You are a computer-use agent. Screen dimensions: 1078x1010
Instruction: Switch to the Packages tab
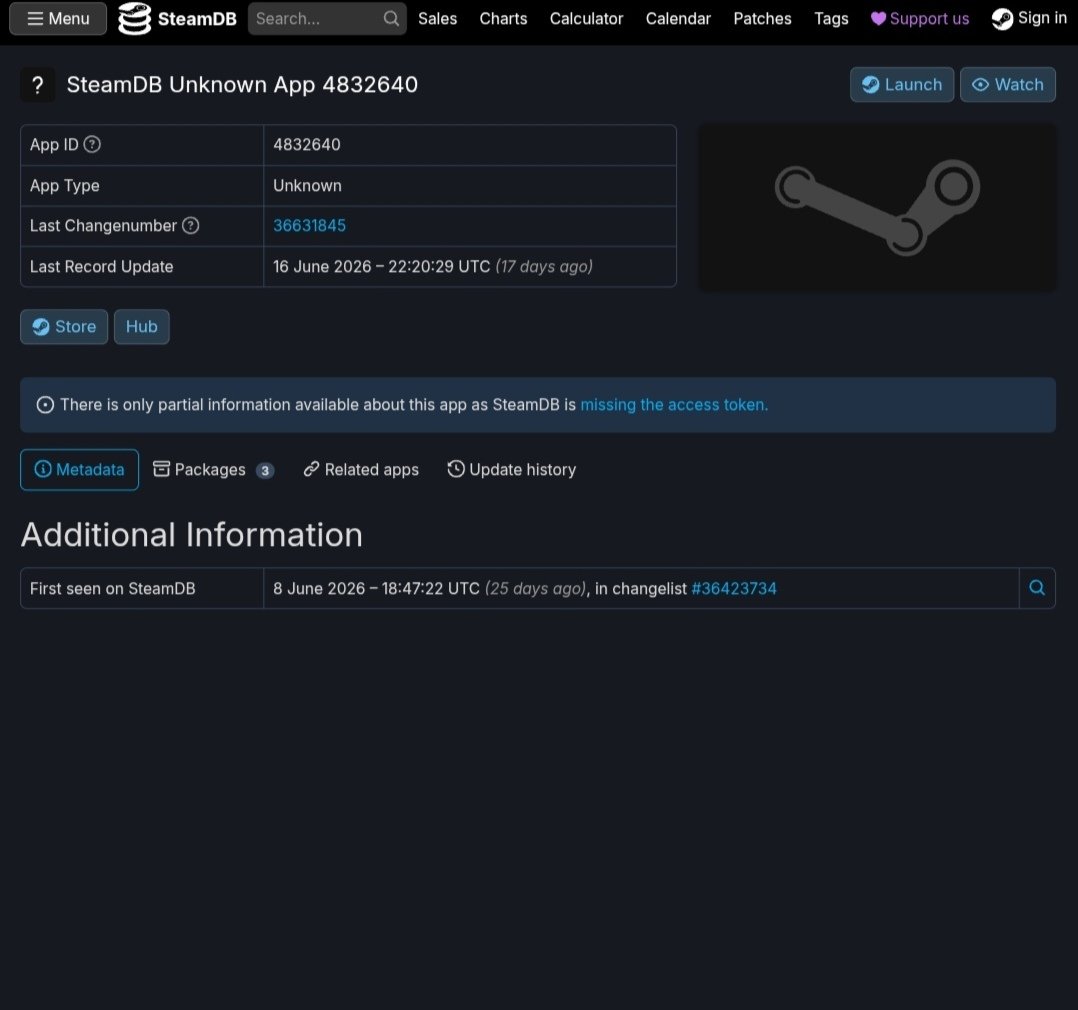213,470
